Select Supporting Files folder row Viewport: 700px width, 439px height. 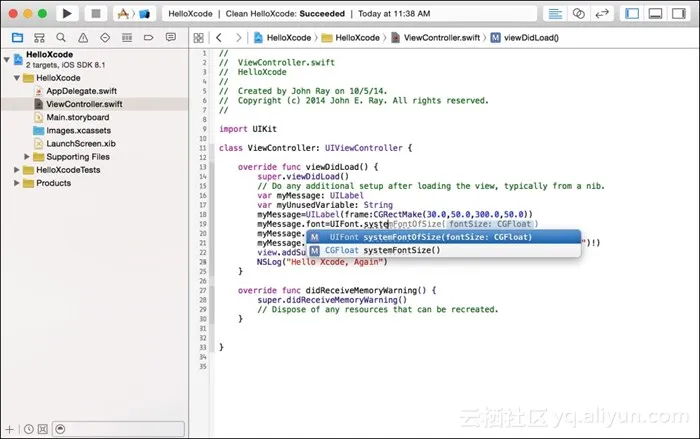(94, 157)
